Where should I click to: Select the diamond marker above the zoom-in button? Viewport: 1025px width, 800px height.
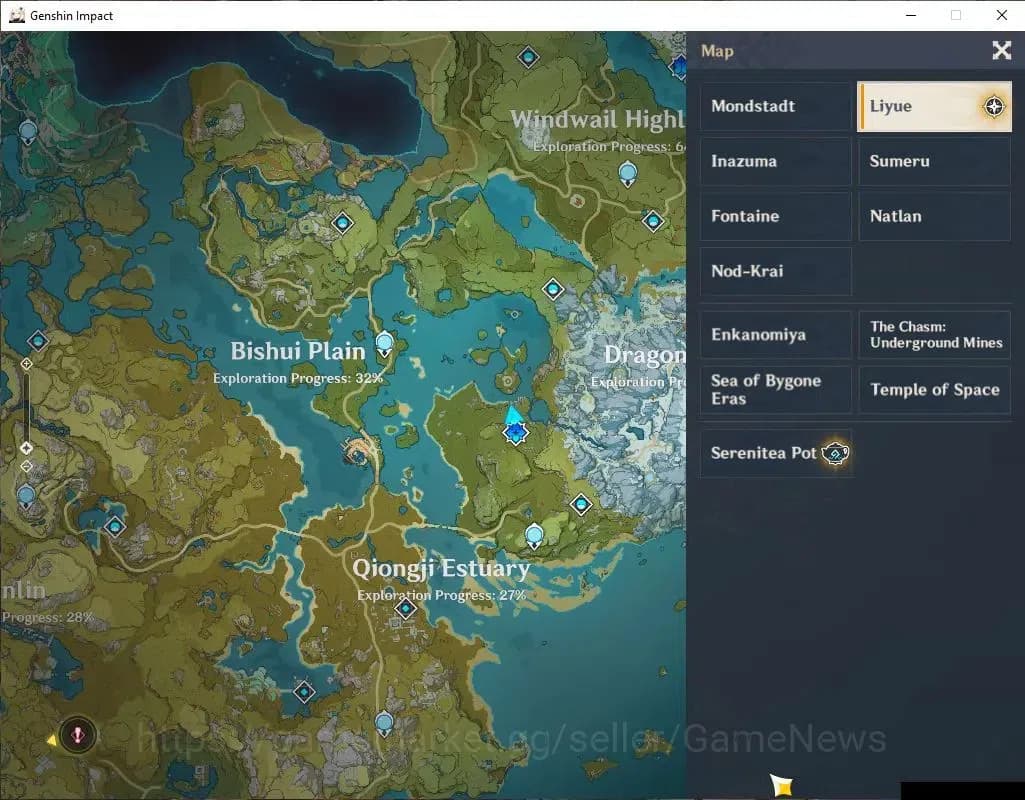tap(38, 341)
